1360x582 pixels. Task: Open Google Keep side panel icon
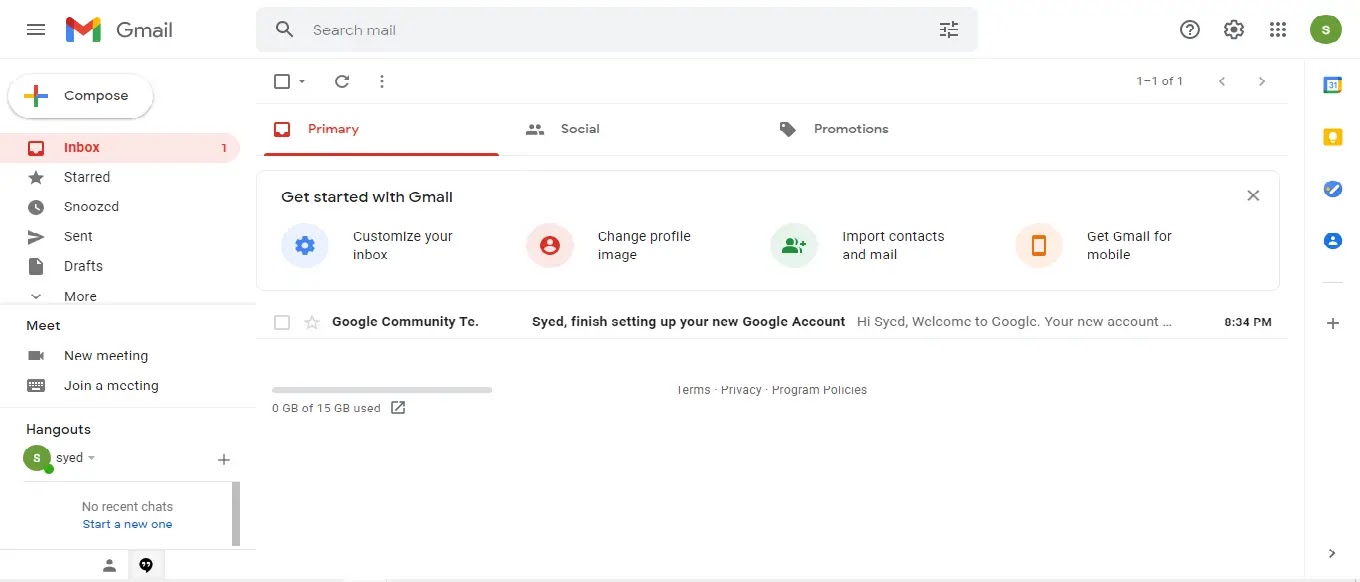point(1333,137)
